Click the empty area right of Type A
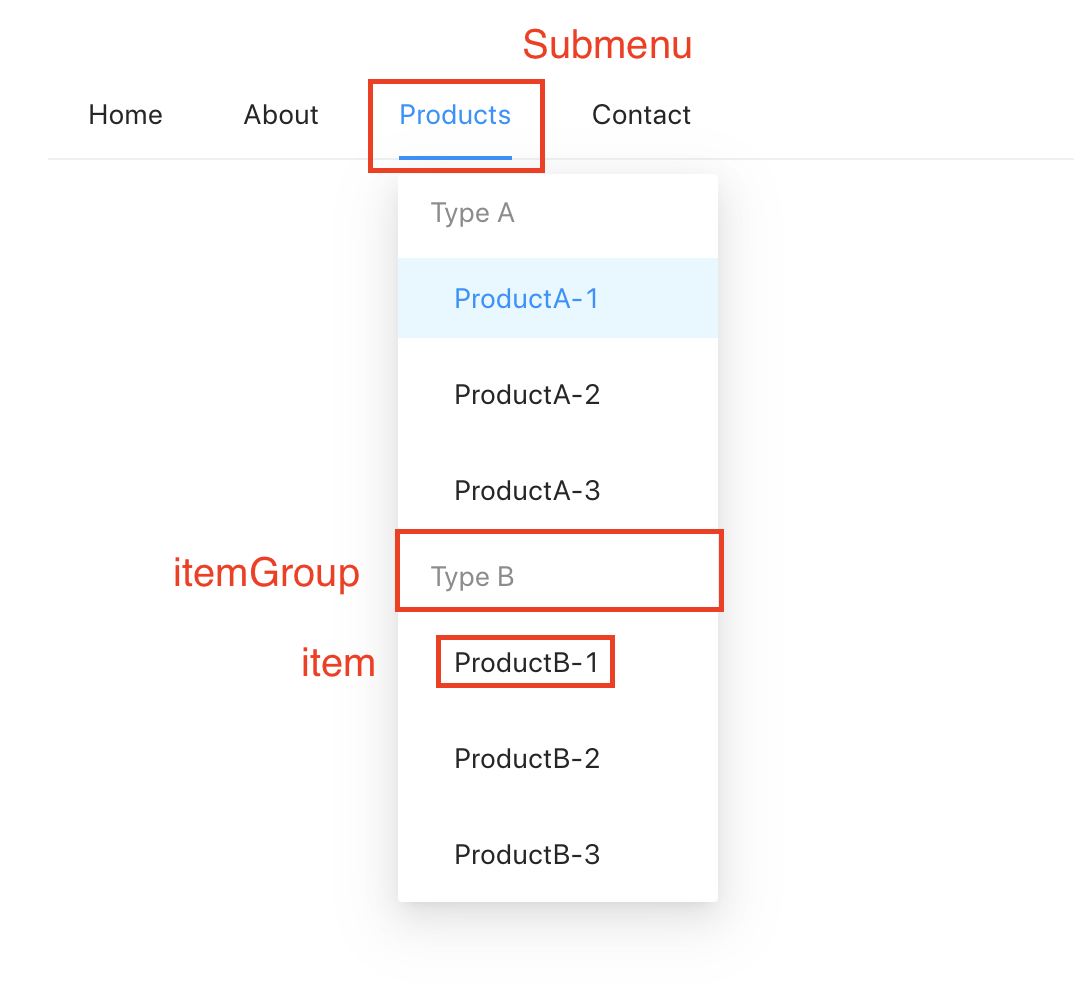The height and width of the screenshot is (1008, 1074). [x=620, y=213]
